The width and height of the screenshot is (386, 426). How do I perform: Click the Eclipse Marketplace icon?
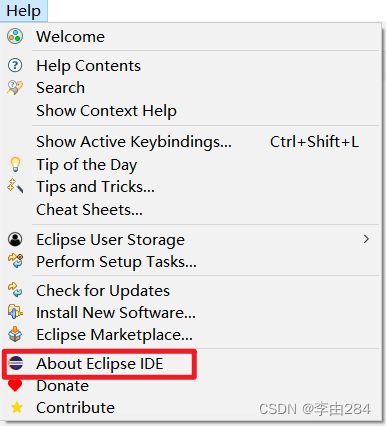click(15, 334)
